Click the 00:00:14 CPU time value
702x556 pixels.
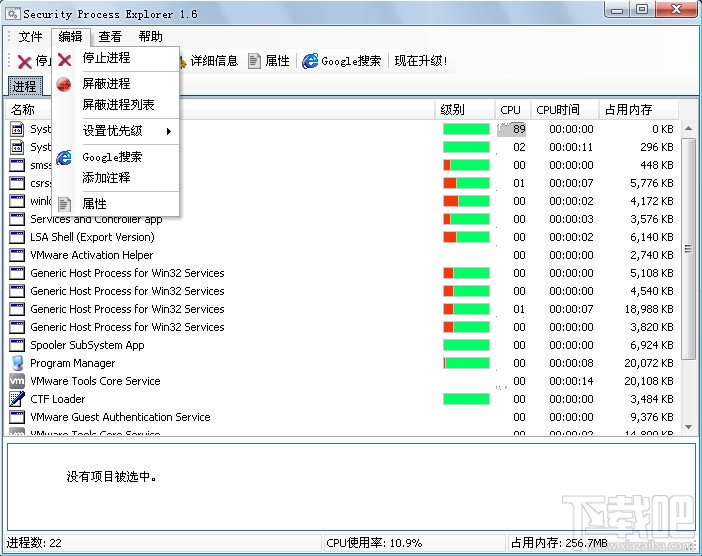571,381
